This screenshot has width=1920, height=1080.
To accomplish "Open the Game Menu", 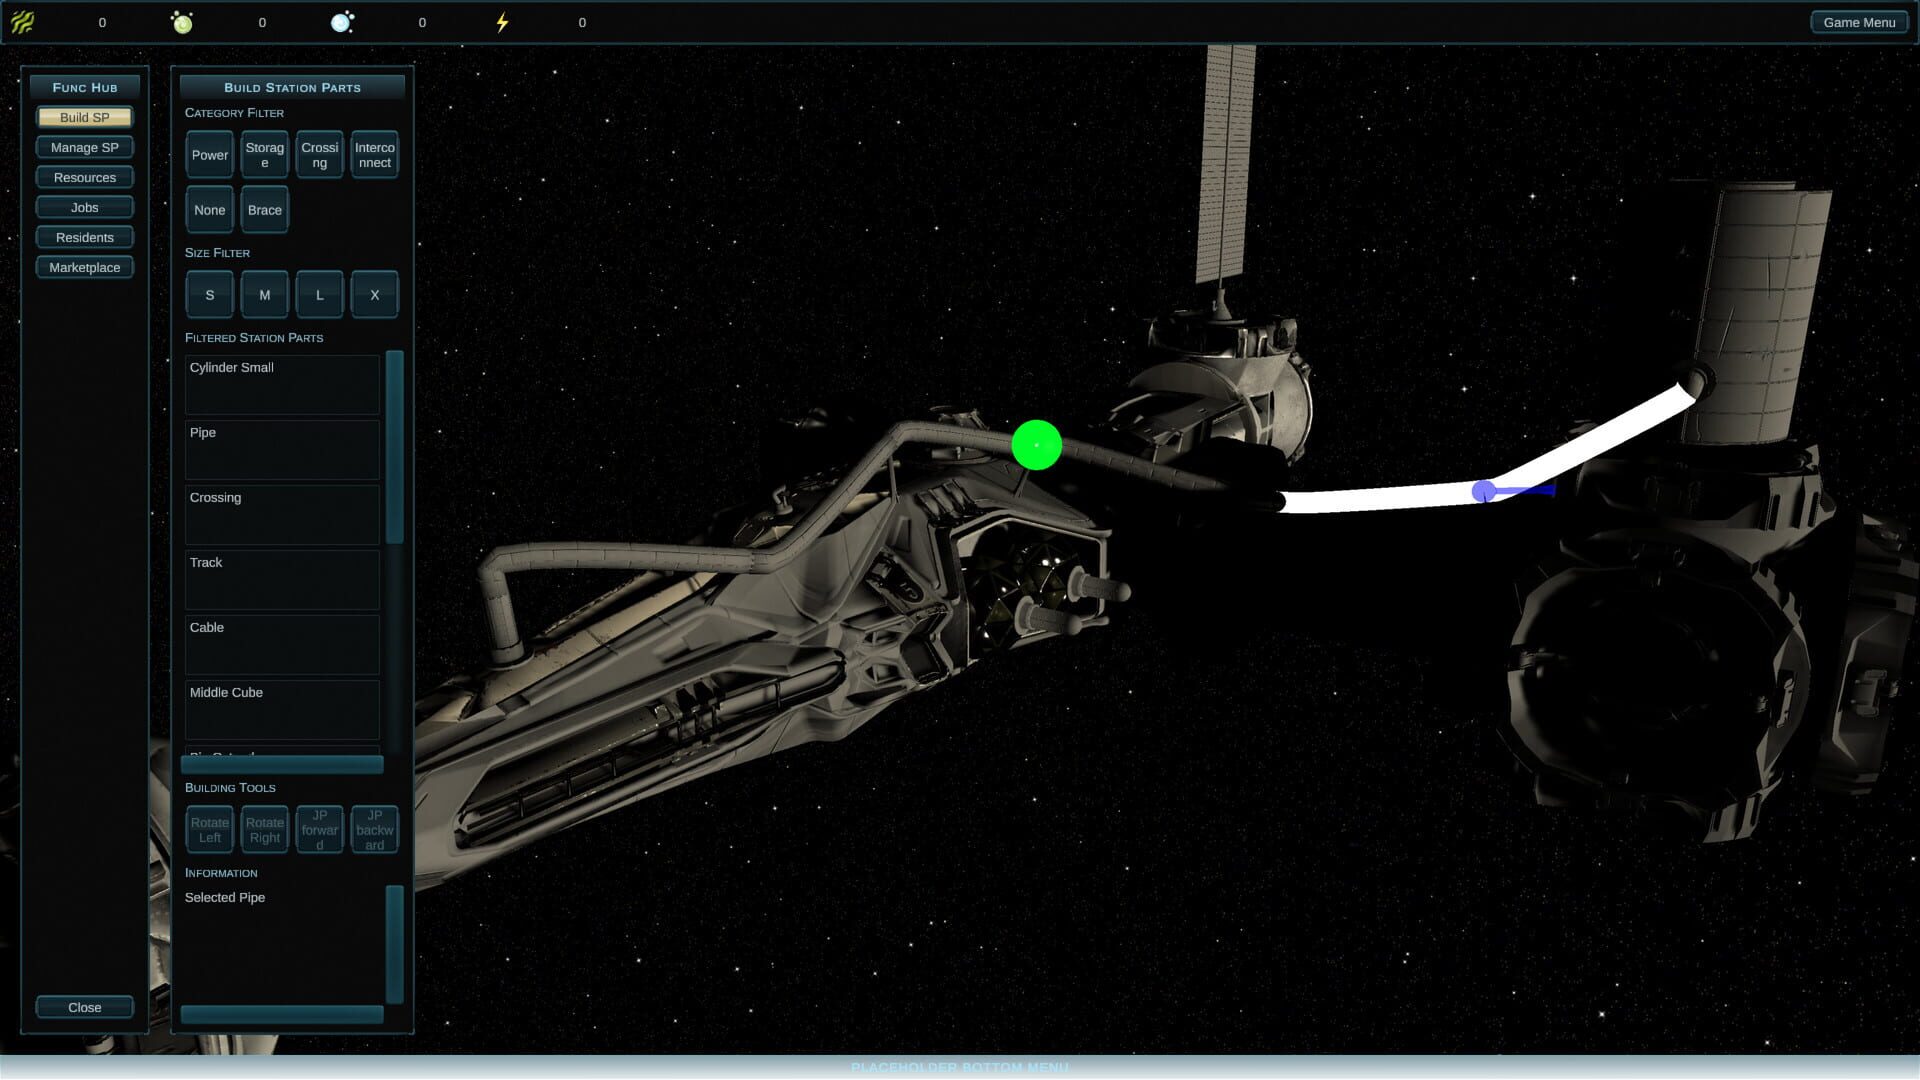I will (x=1858, y=21).
